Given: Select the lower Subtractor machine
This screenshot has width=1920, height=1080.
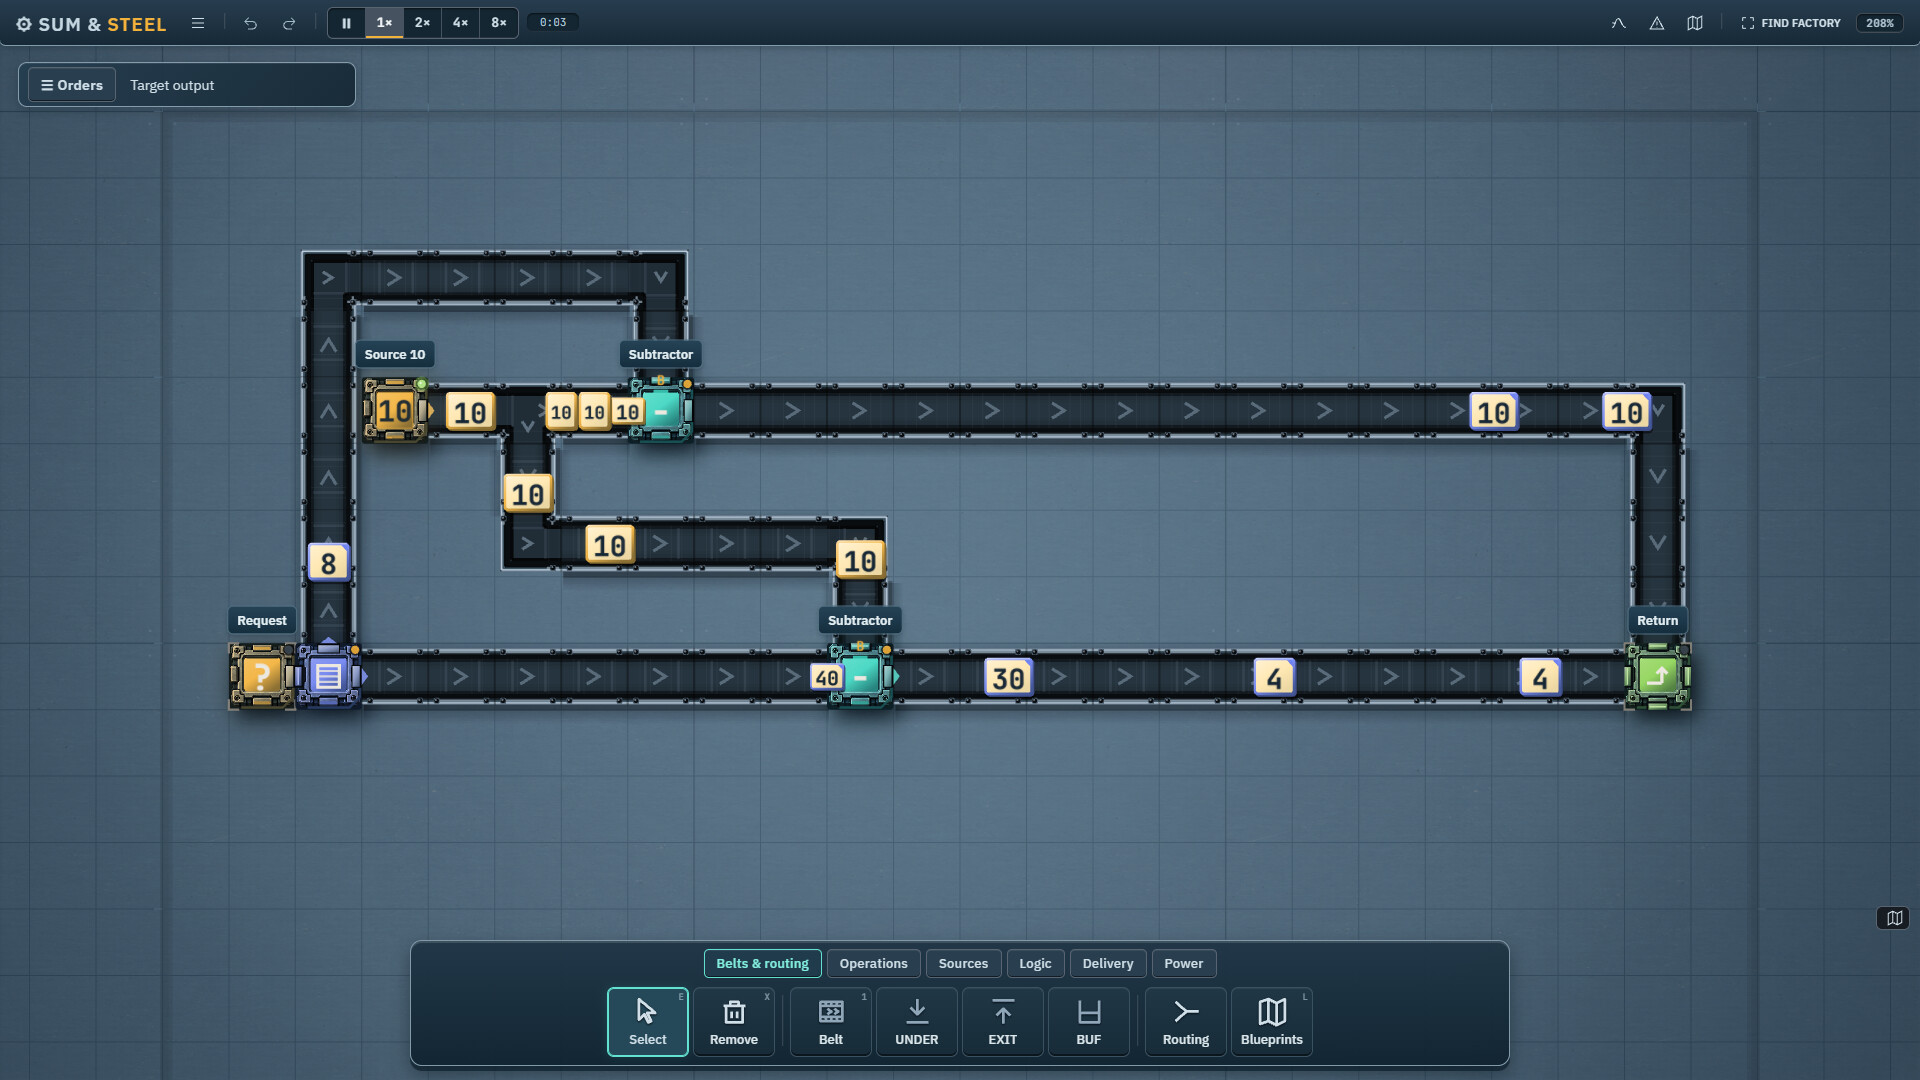Looking at the screenshot, I should pos(860,676).
